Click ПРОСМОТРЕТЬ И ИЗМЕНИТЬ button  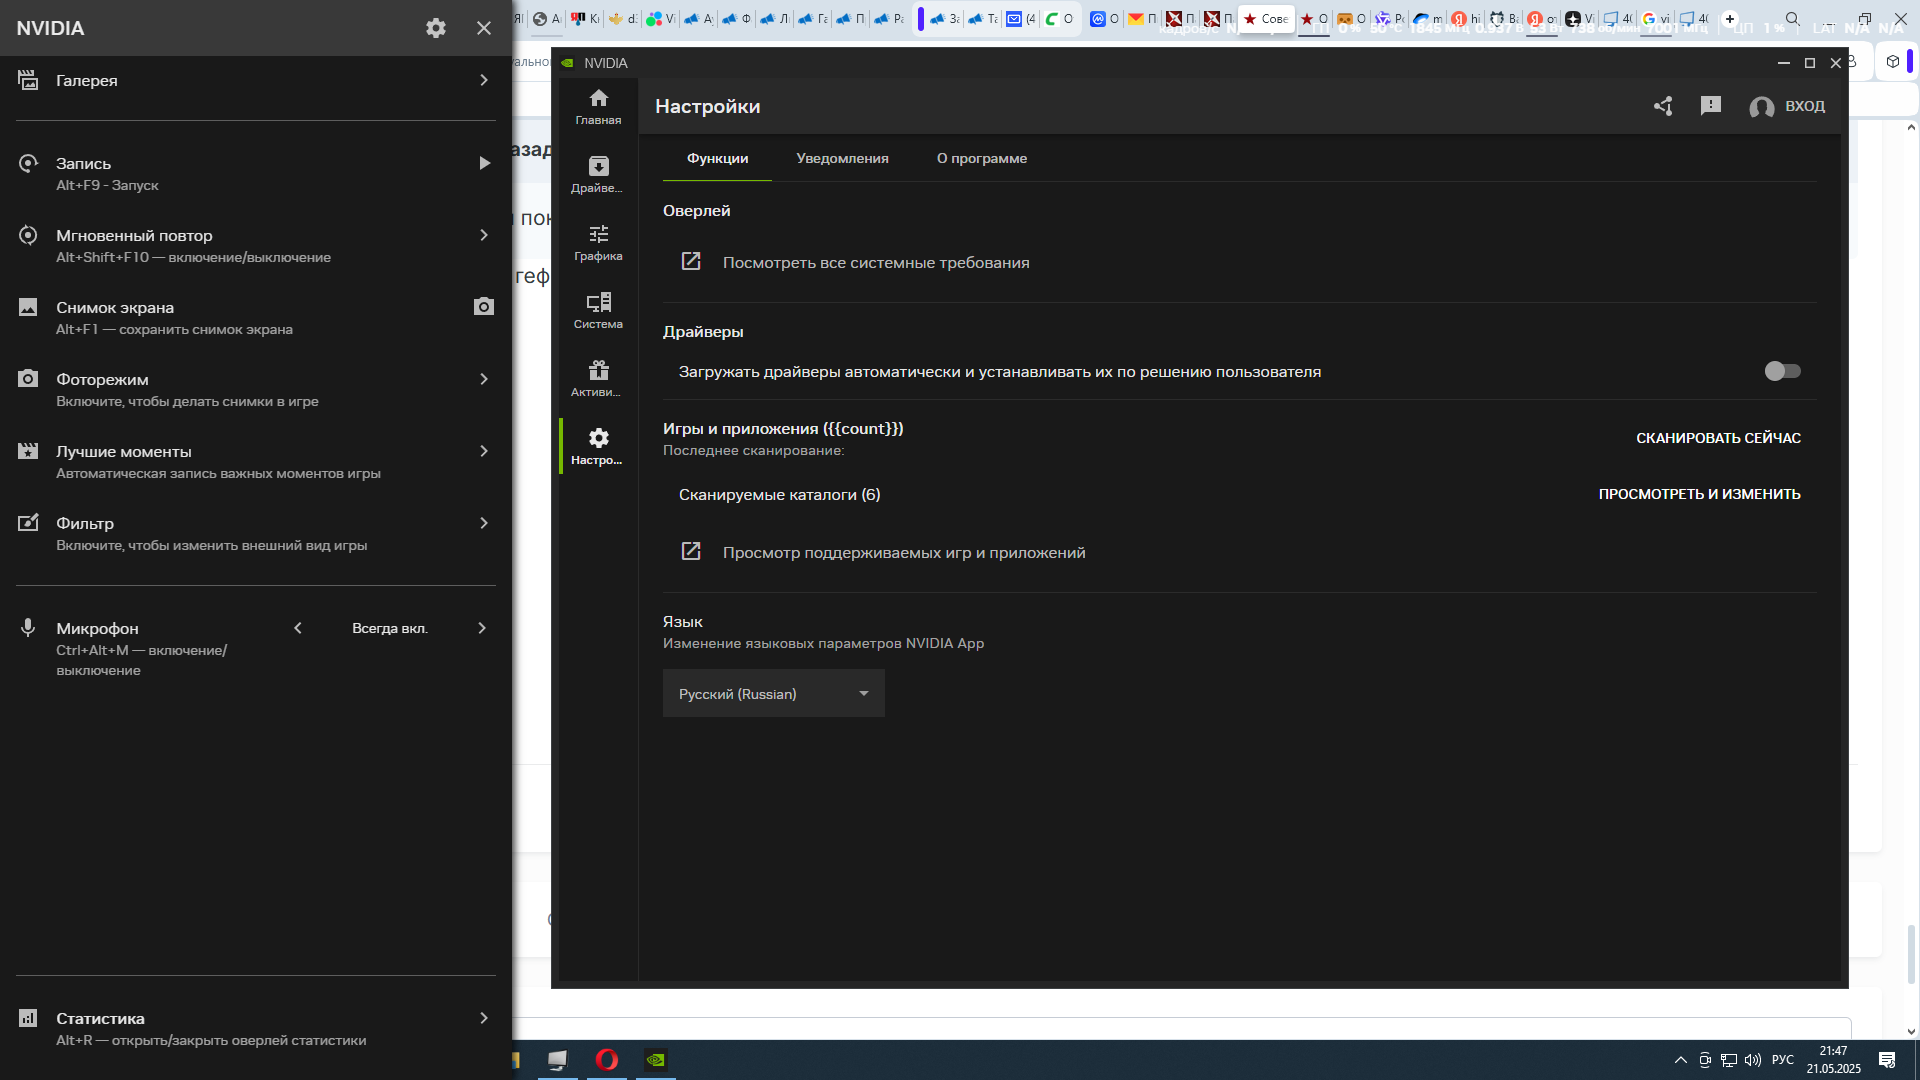[x=1699, y=494]
